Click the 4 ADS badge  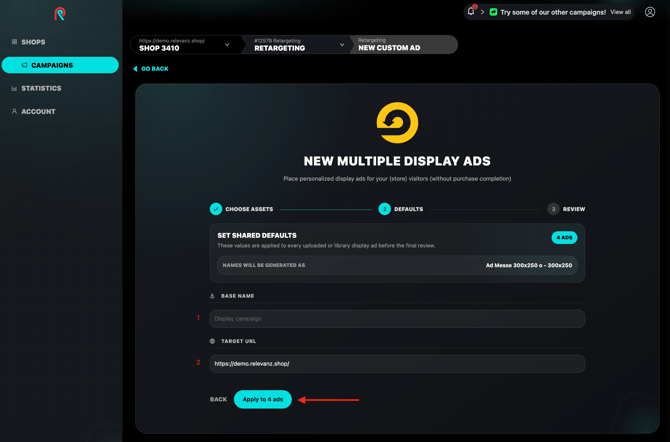point(564,238)
